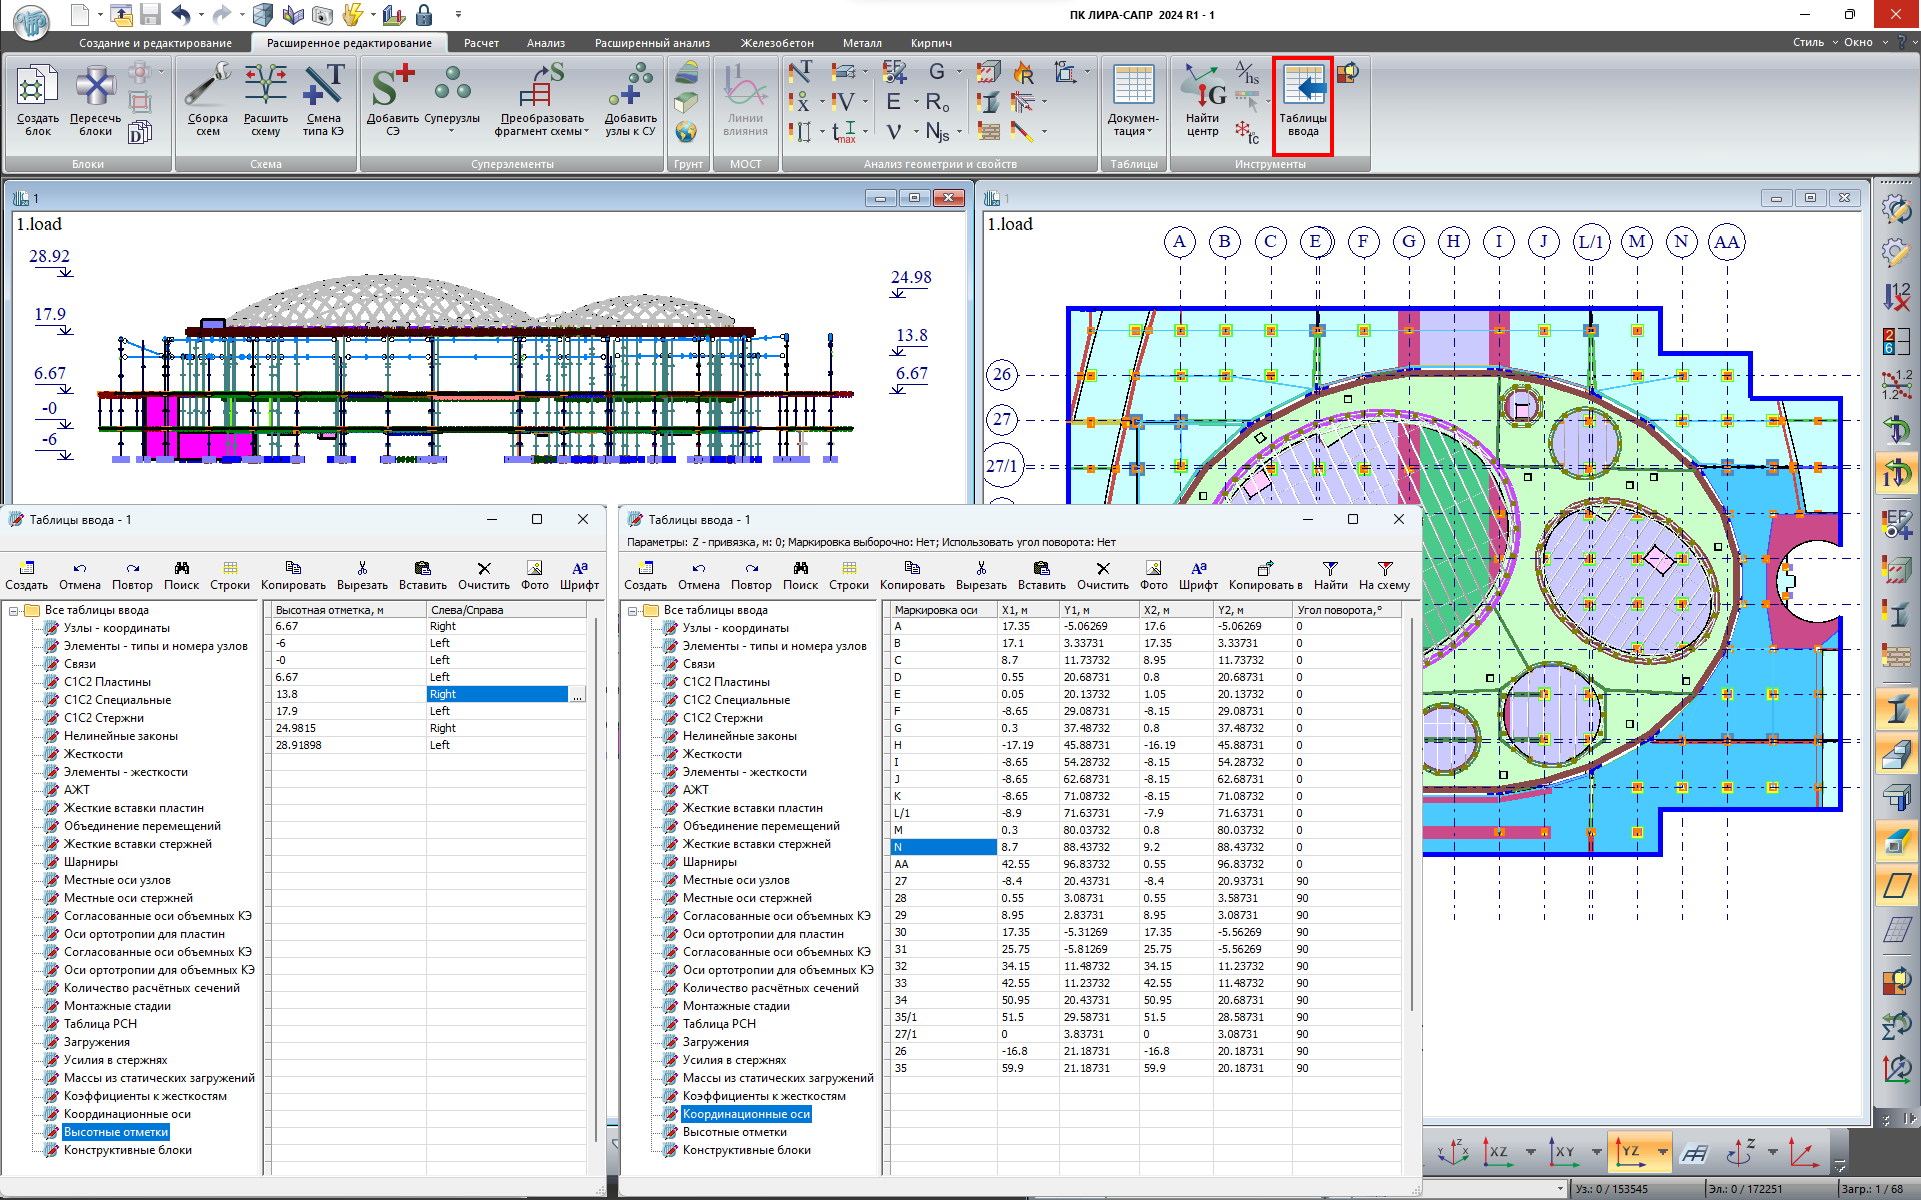Viewport: 1921px width, 1200px height.
Task: Switch to the Reinforced concrete ribbon tab
Action: [x=776, y=43]
